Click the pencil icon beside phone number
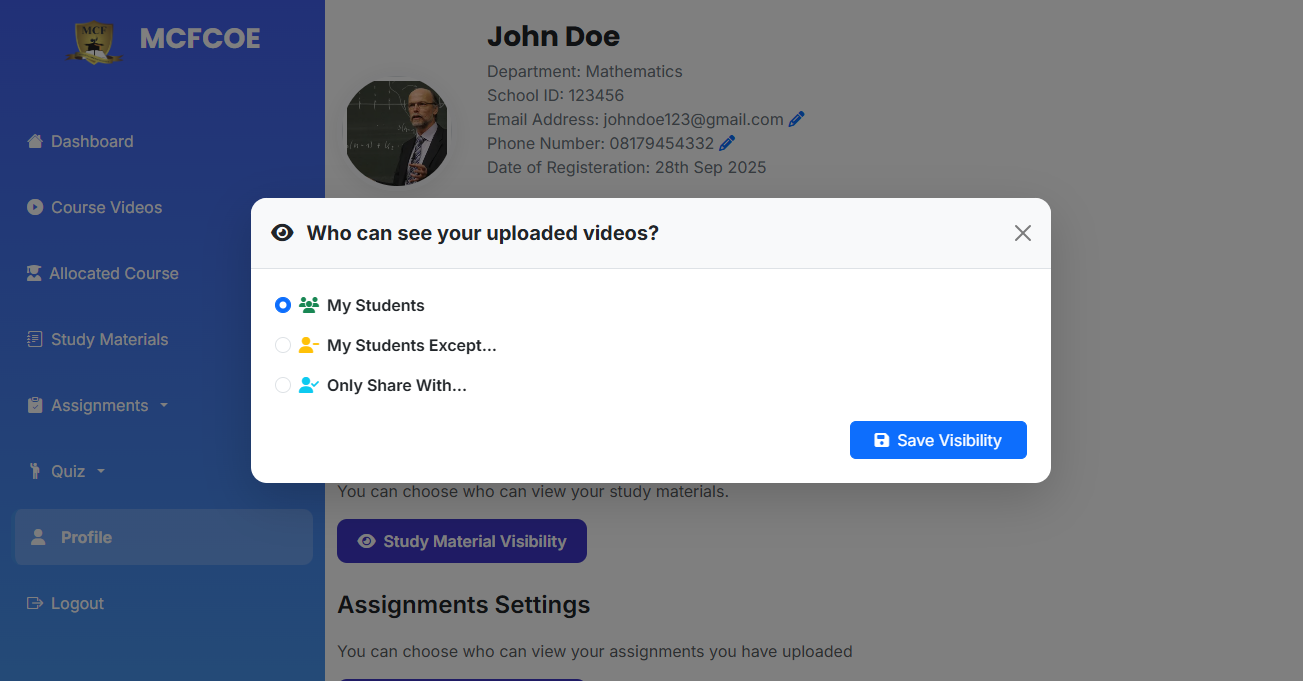This screenshot has width=1303, height=681. (727, 143)
